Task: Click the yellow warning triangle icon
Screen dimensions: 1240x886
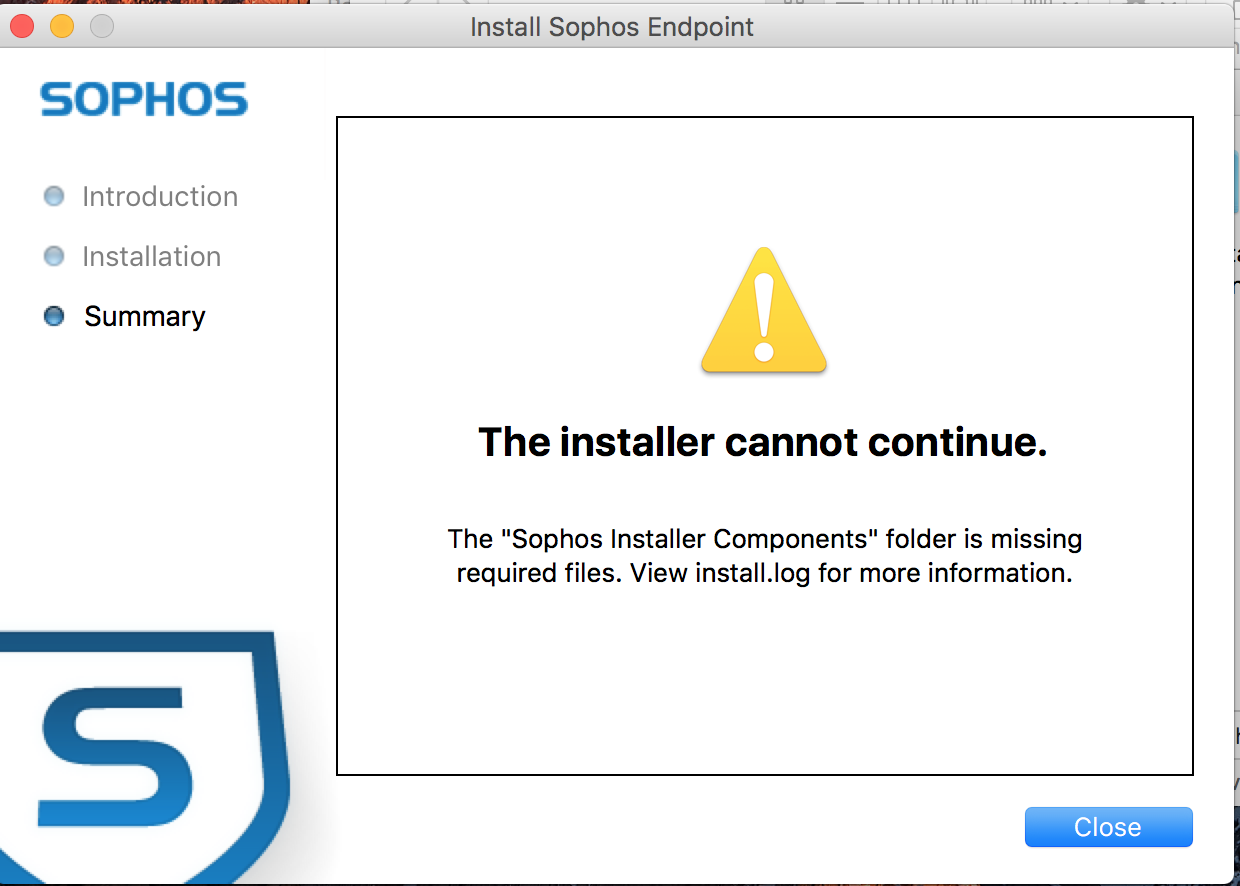Action: 764,310
